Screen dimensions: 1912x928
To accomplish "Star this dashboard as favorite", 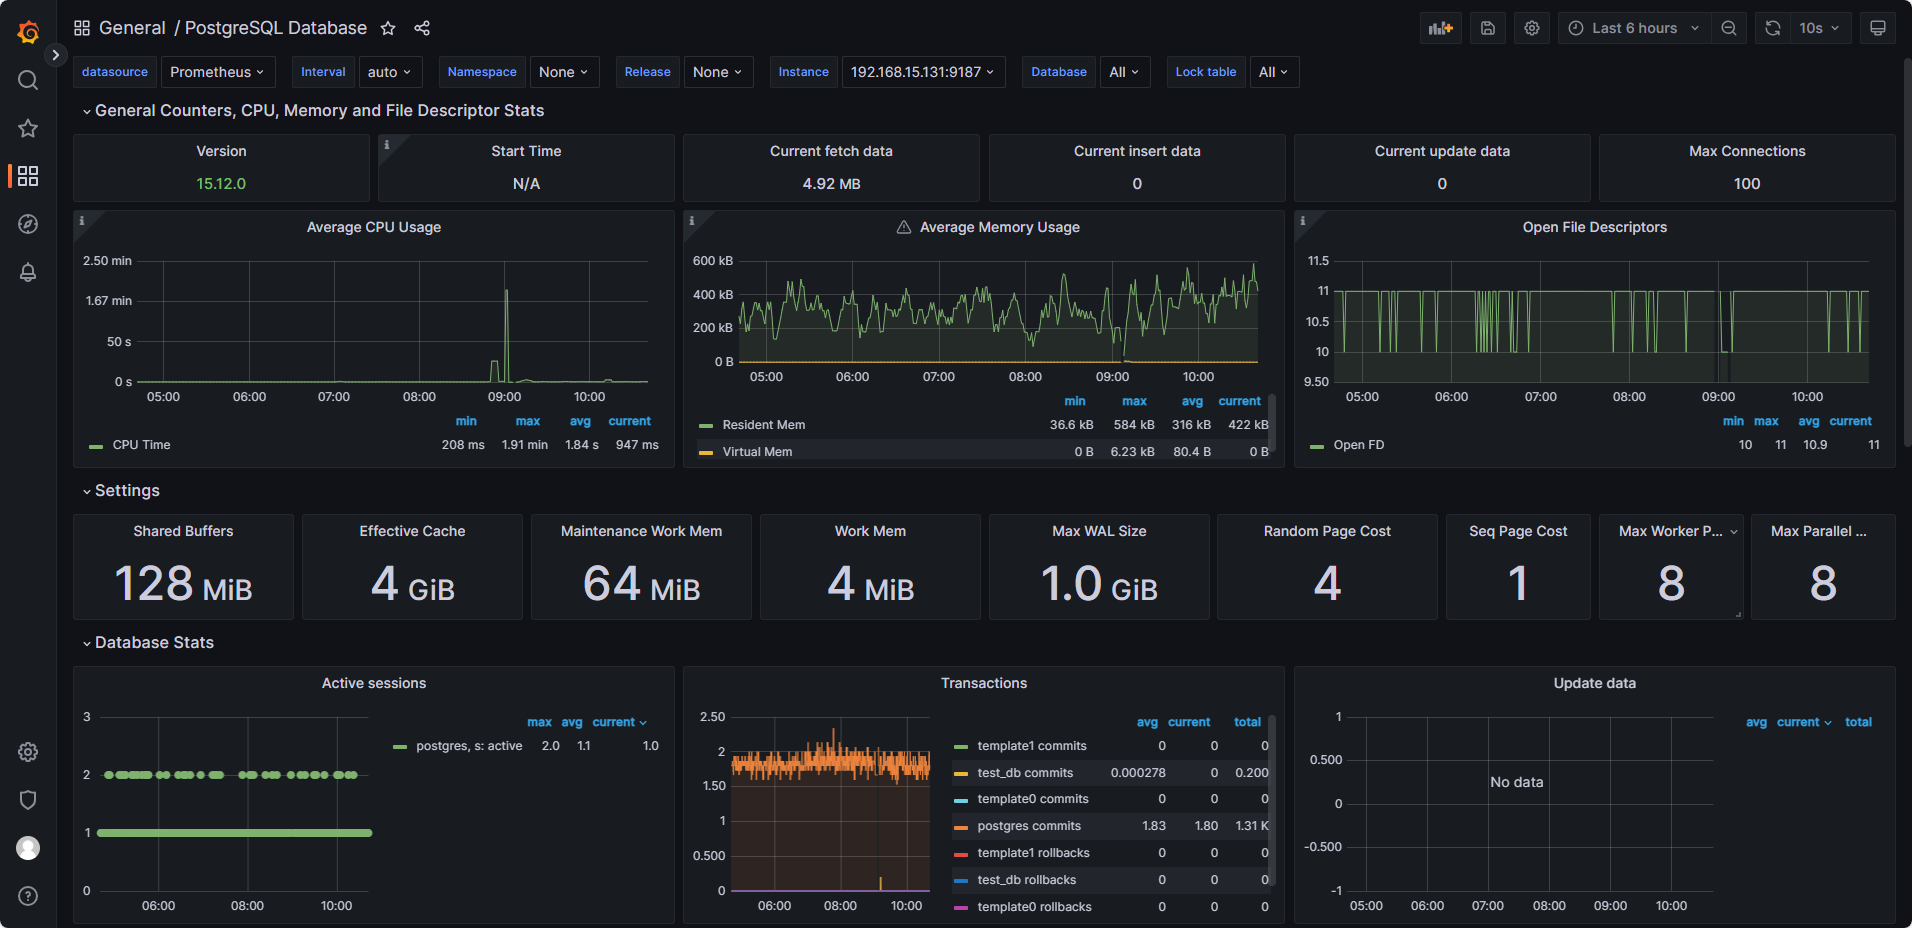I will tap(388, 28).
